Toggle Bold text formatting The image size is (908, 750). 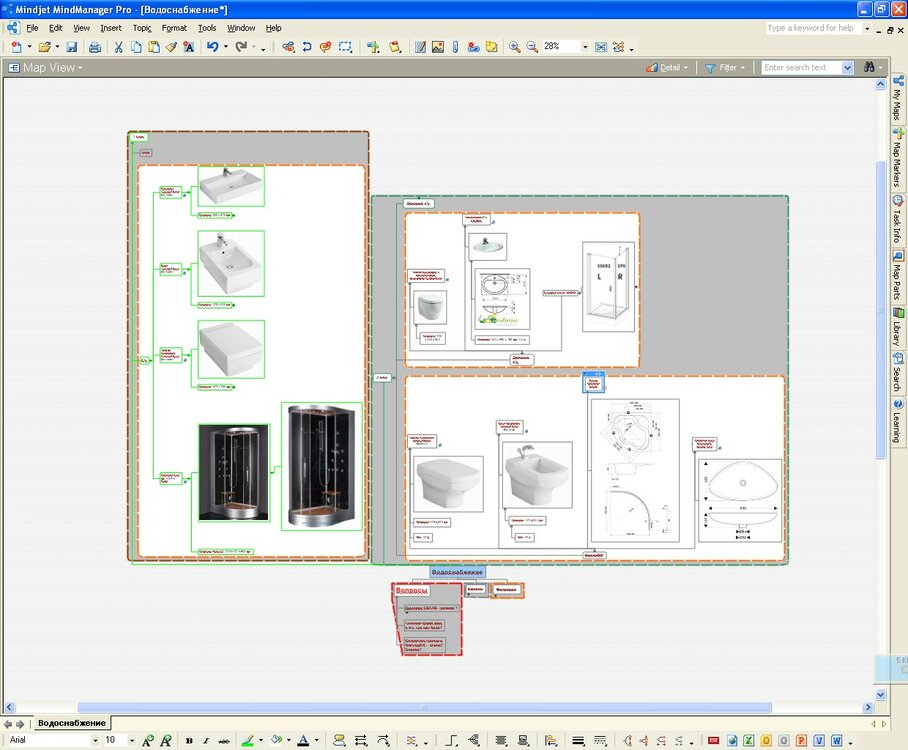pos(189,740)
